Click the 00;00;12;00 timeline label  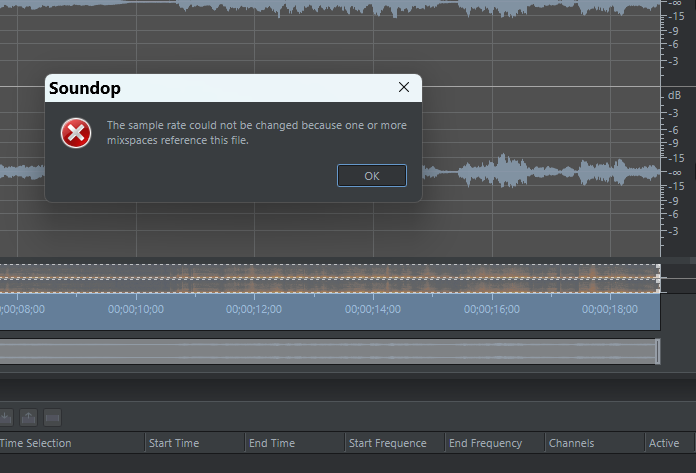pos(254,309)
